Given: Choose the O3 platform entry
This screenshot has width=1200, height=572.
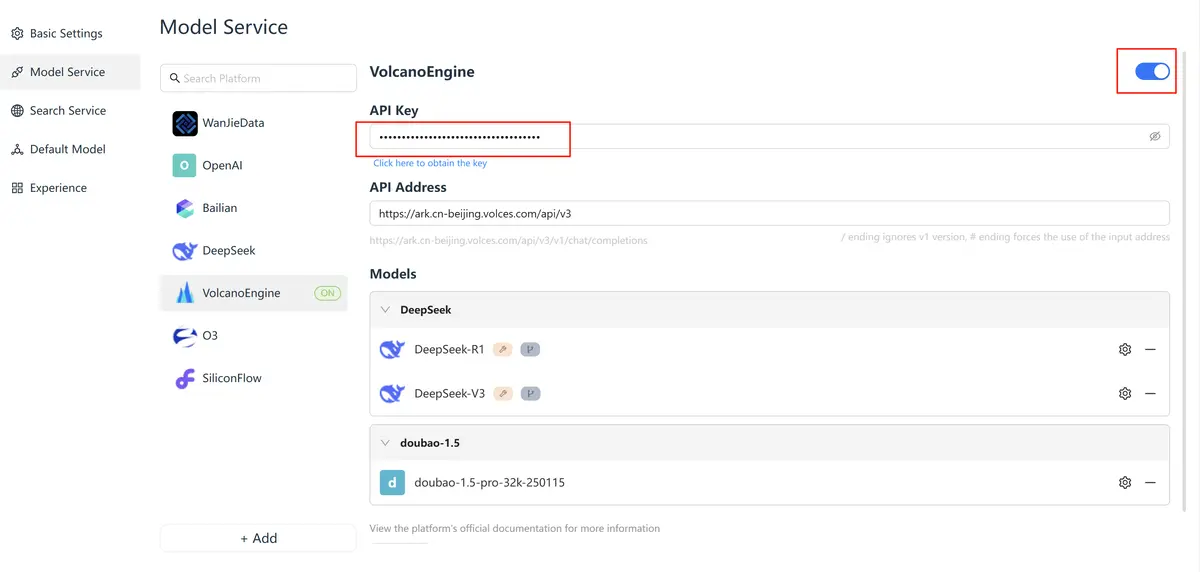Looking at the screenshot, I should point(210,336).
